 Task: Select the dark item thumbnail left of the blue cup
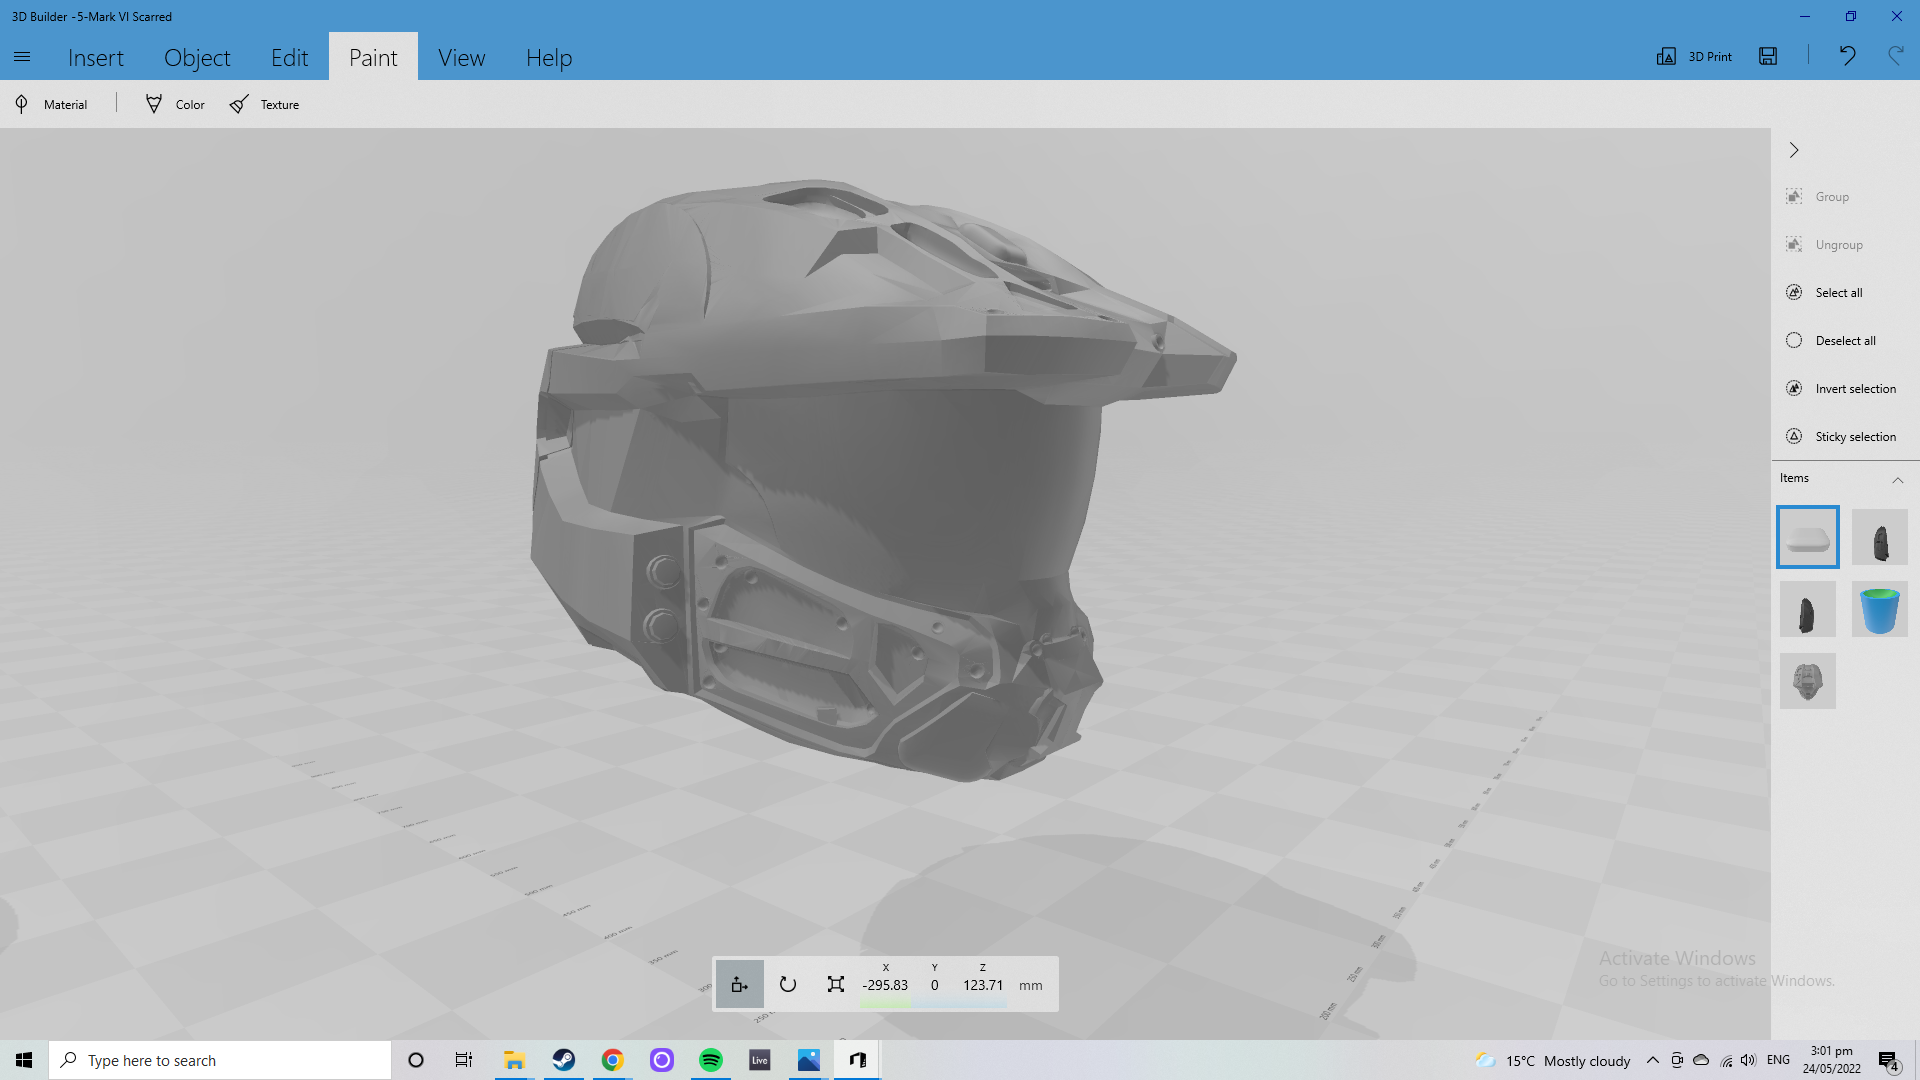[1807, 609]
